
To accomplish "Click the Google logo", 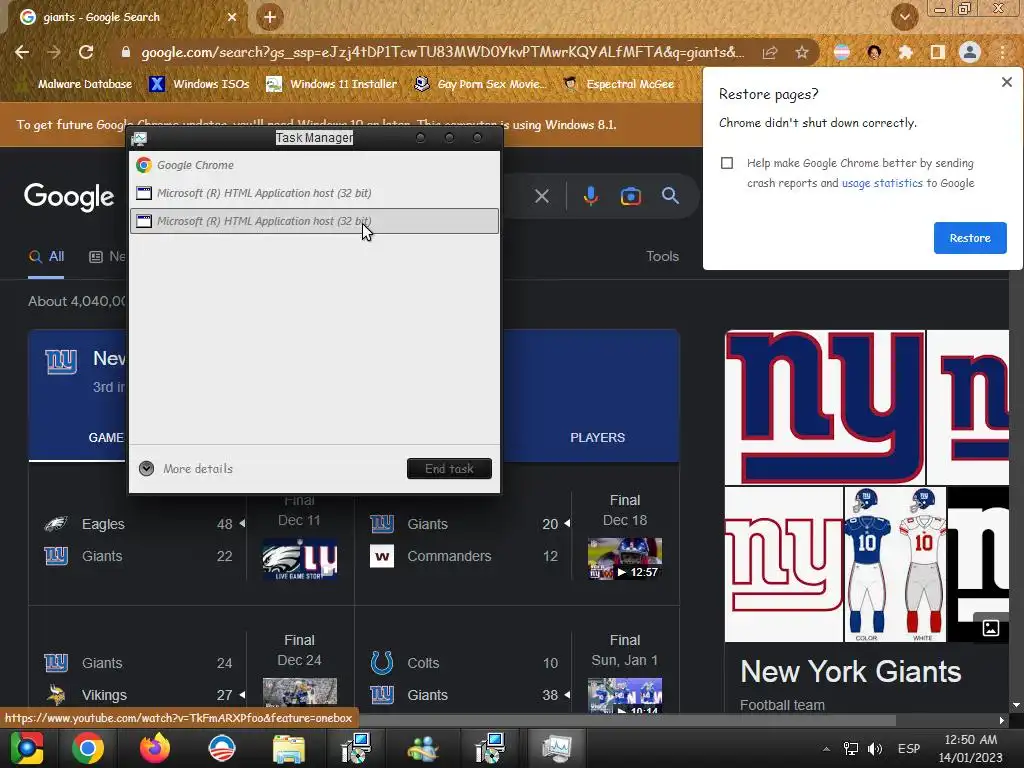I will [69, 197].
